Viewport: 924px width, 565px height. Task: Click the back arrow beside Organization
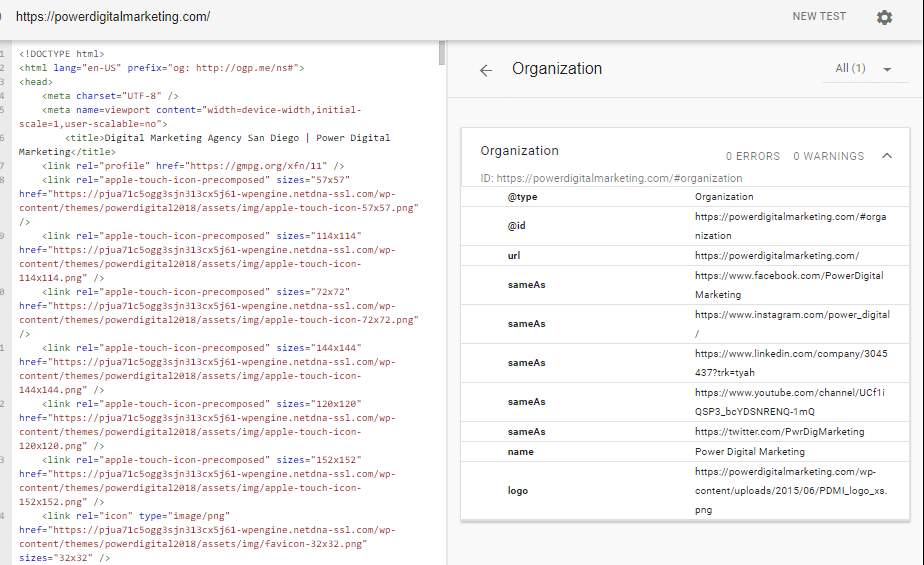coord(486,70)
